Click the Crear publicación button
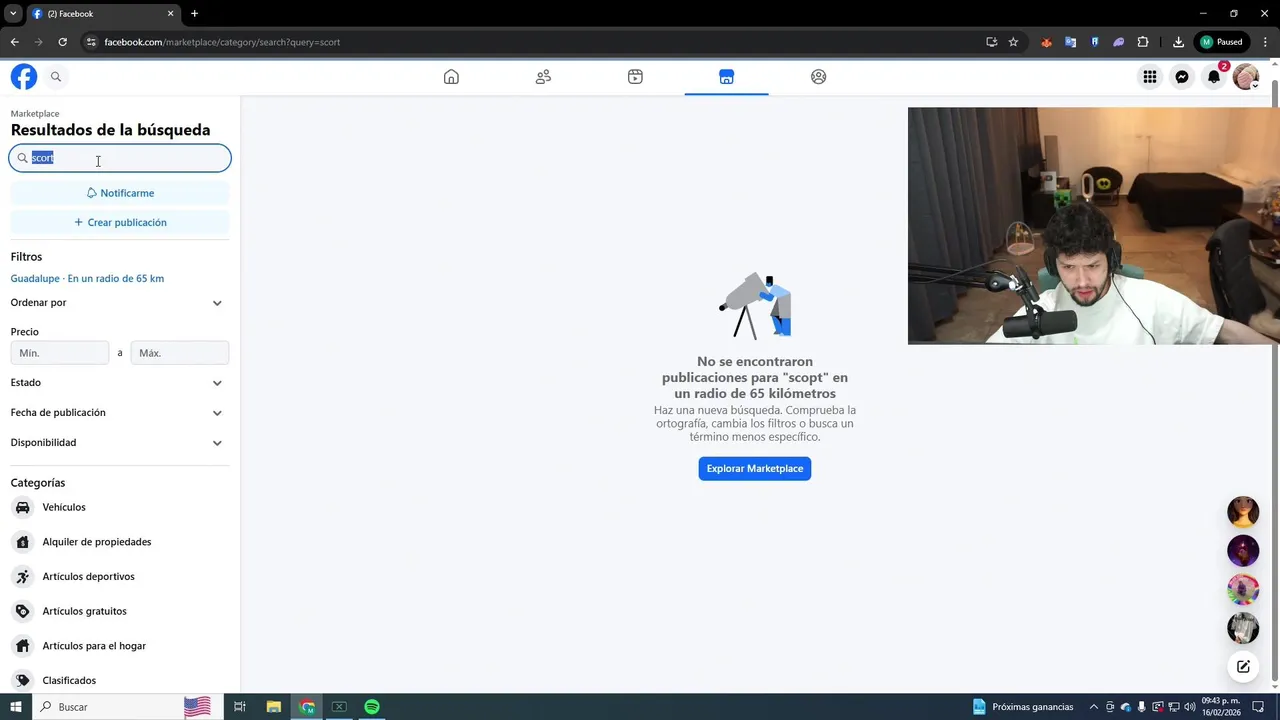 pos(120,222)
